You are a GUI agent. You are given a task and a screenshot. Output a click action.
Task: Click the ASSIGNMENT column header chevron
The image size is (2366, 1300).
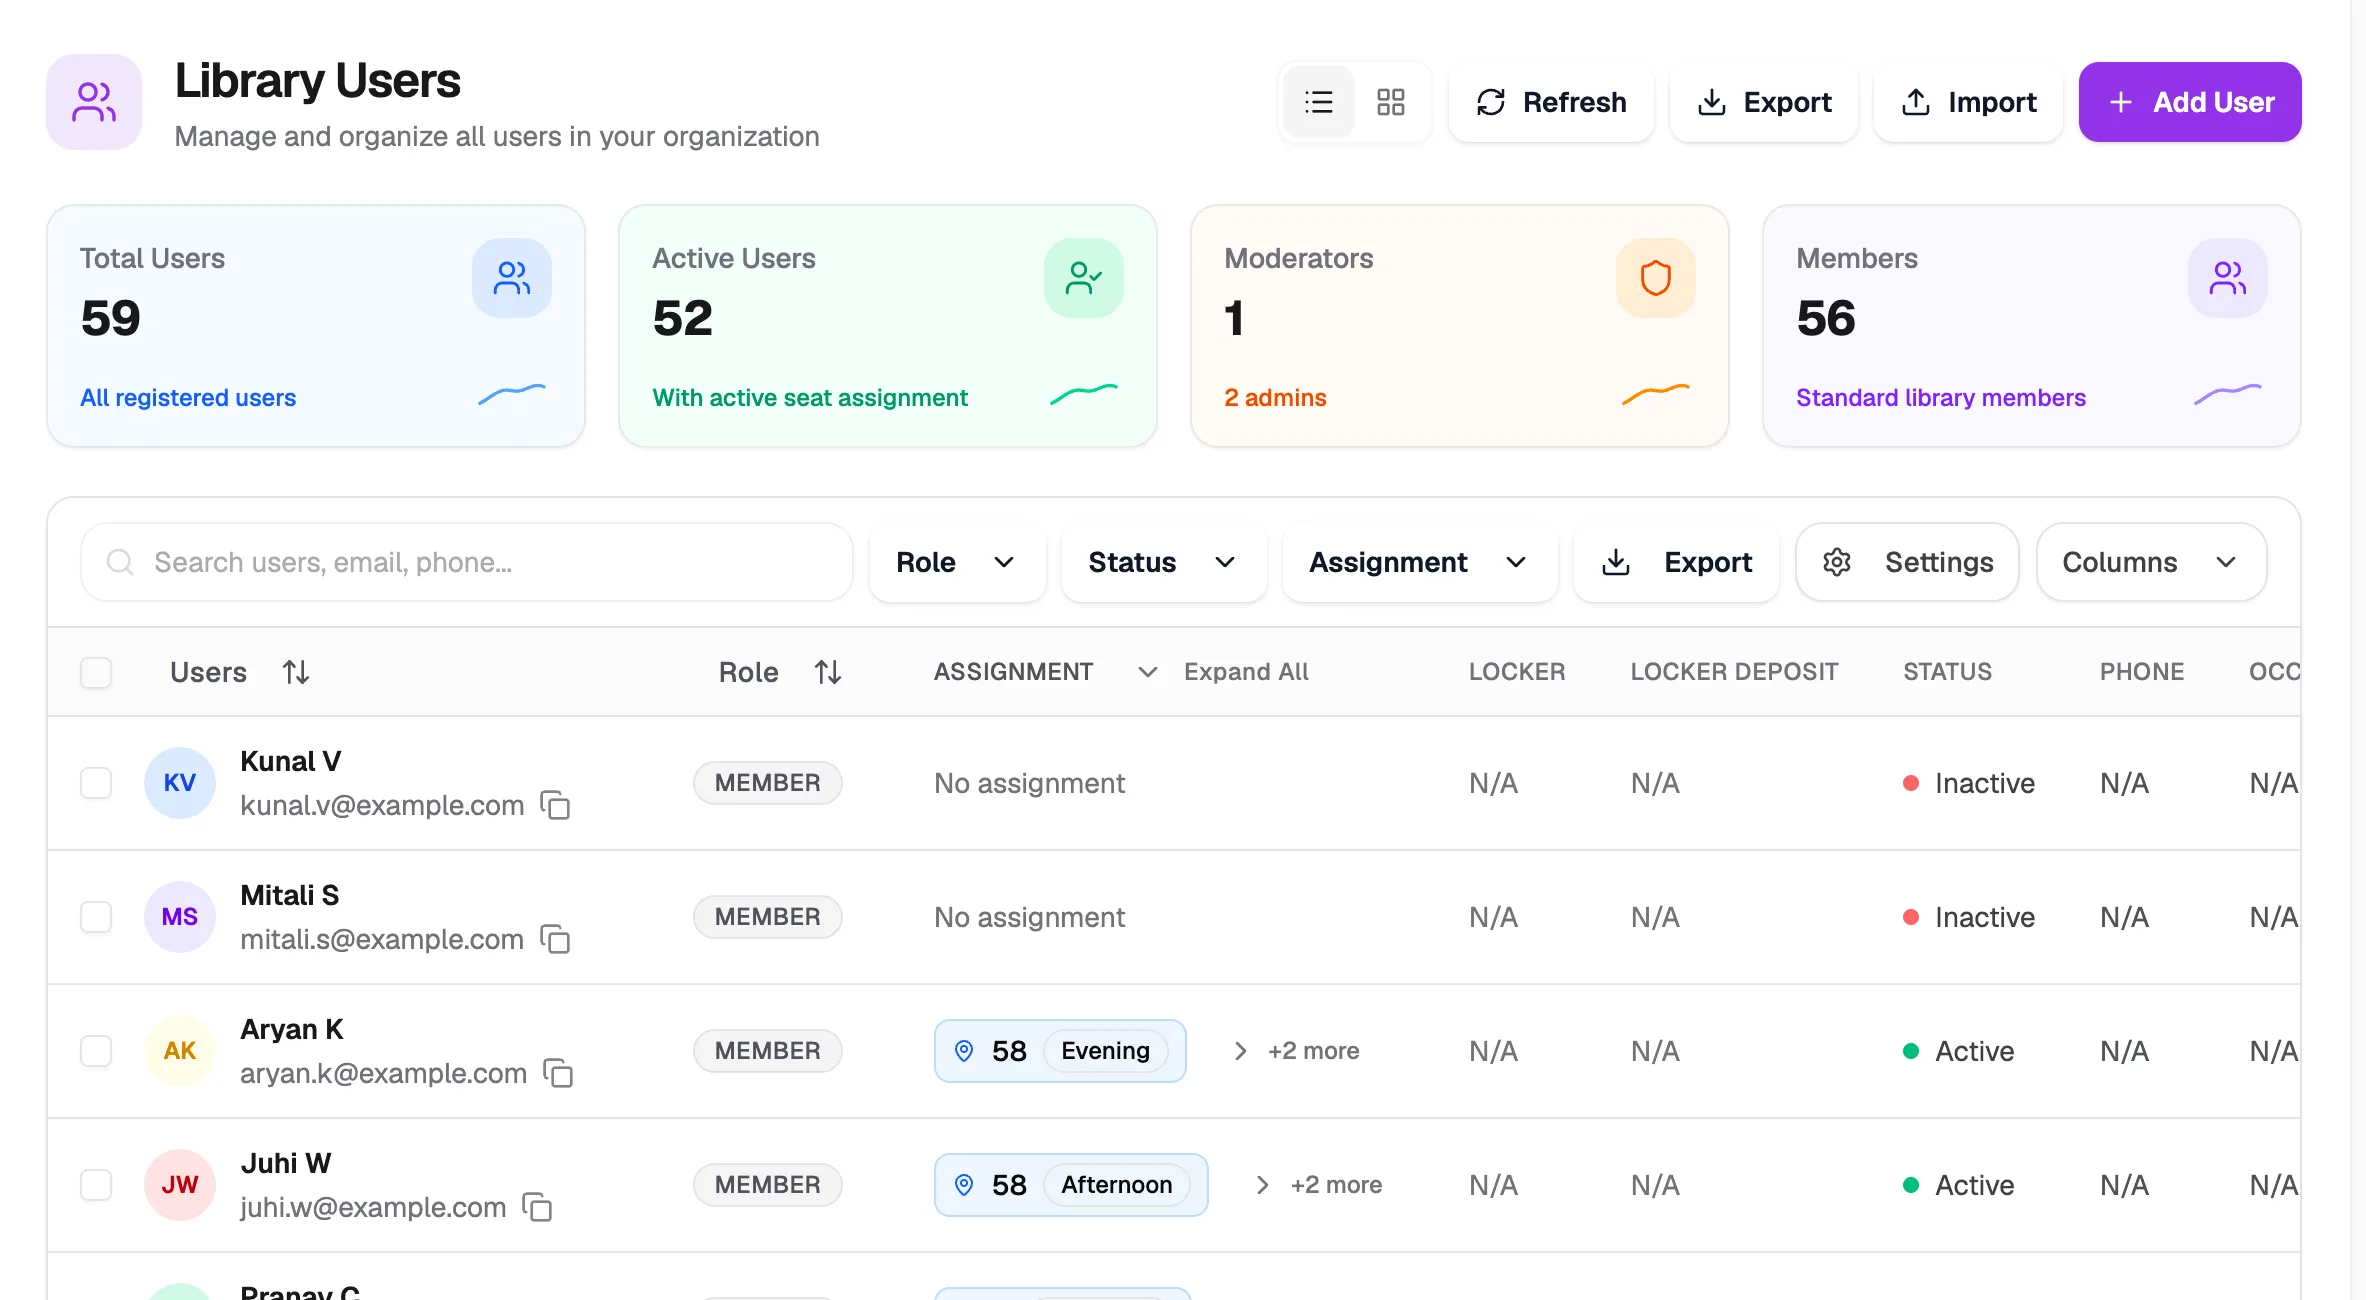[1148, 672]
